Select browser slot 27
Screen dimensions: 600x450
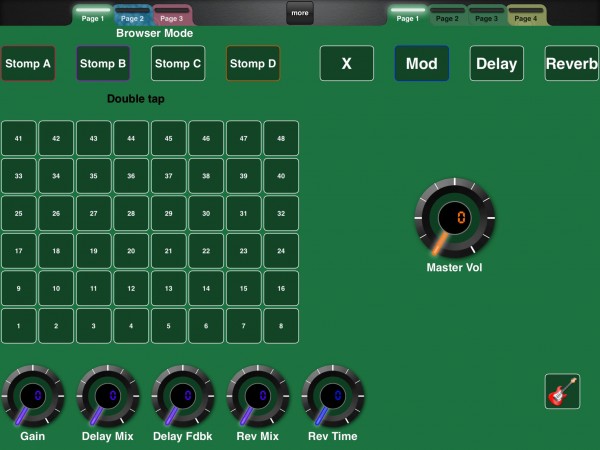click(94, 214)
